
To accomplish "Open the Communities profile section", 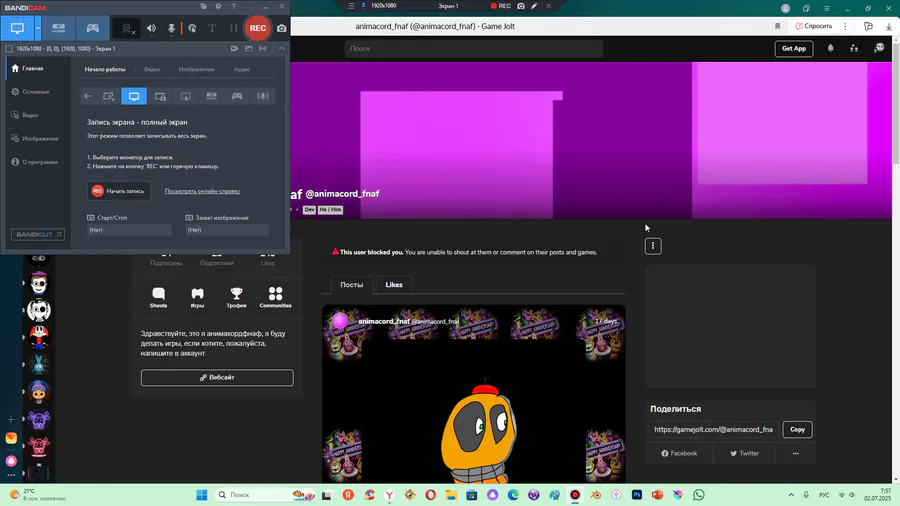I will 276,298.
